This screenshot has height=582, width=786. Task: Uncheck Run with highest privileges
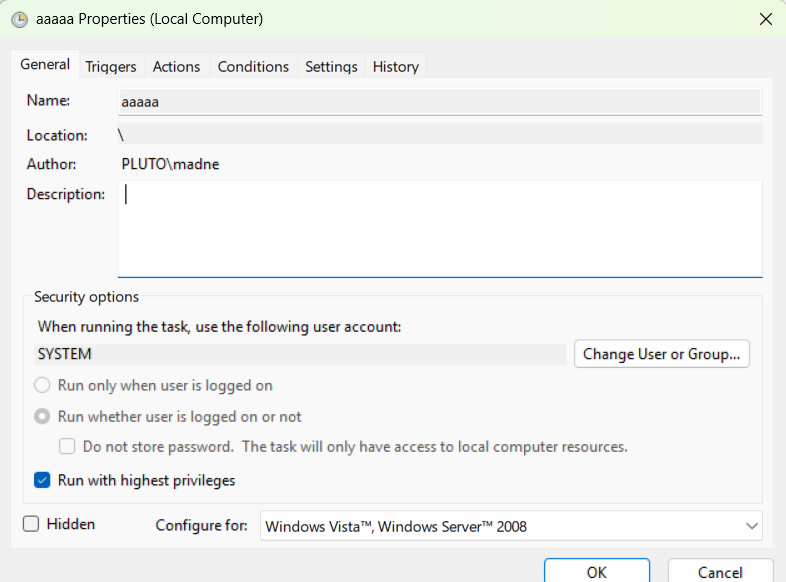pyautogui.click(x=42, y=480)
